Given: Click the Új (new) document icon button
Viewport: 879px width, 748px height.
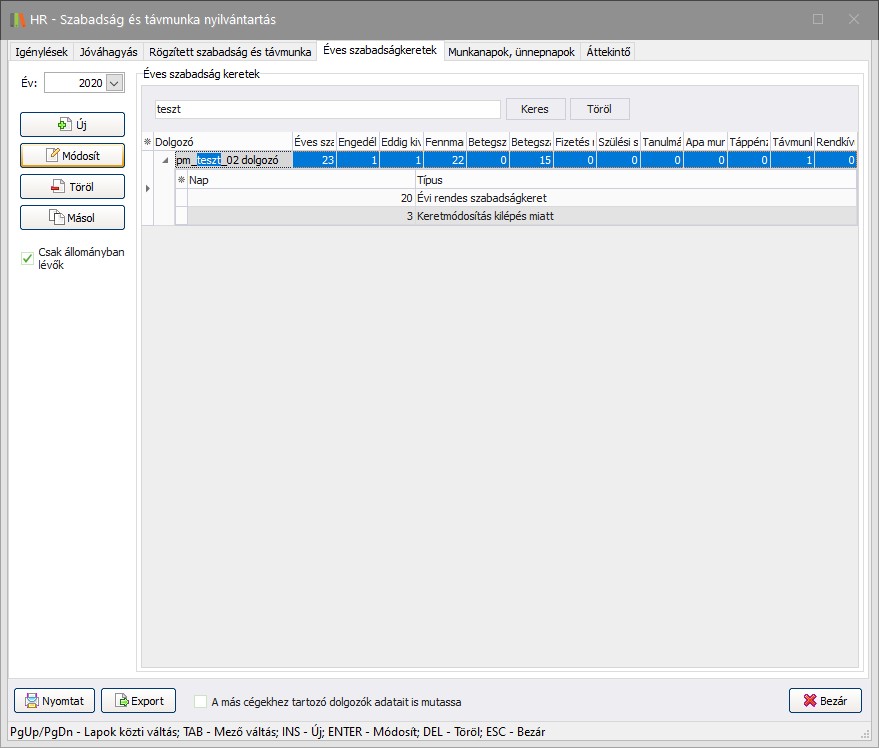Looking at the screenshot, I should (72, 124).
